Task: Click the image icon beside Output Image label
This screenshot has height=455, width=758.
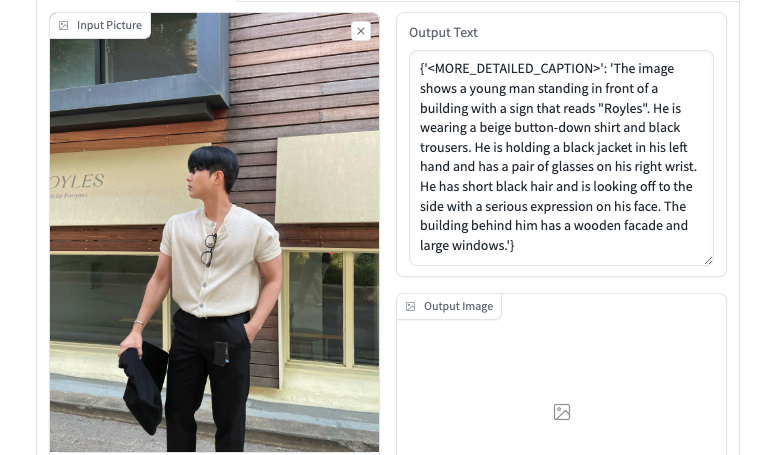Action: tap(410, 307)
